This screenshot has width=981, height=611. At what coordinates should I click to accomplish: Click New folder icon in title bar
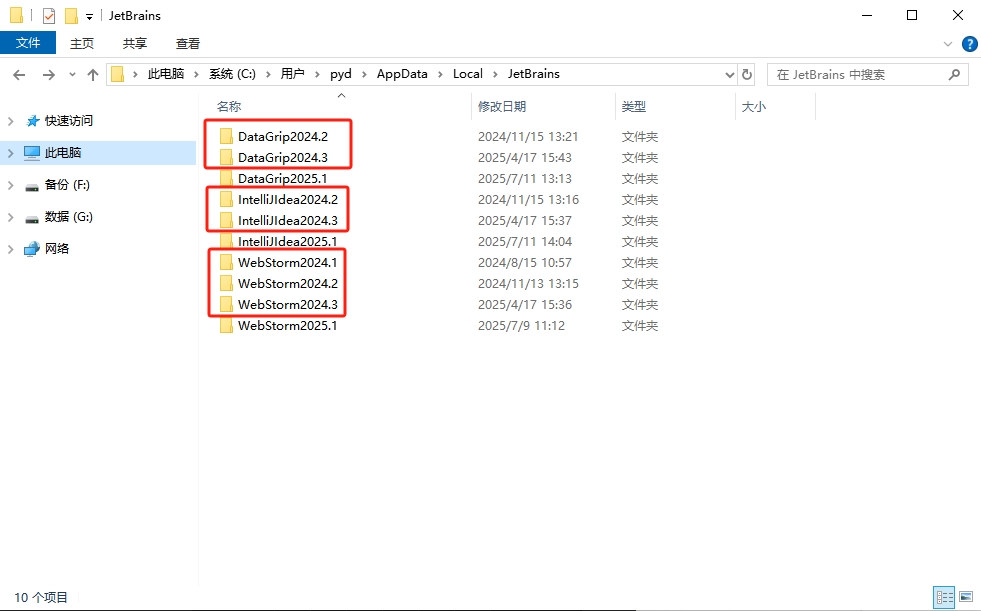(x=71, y=16)
